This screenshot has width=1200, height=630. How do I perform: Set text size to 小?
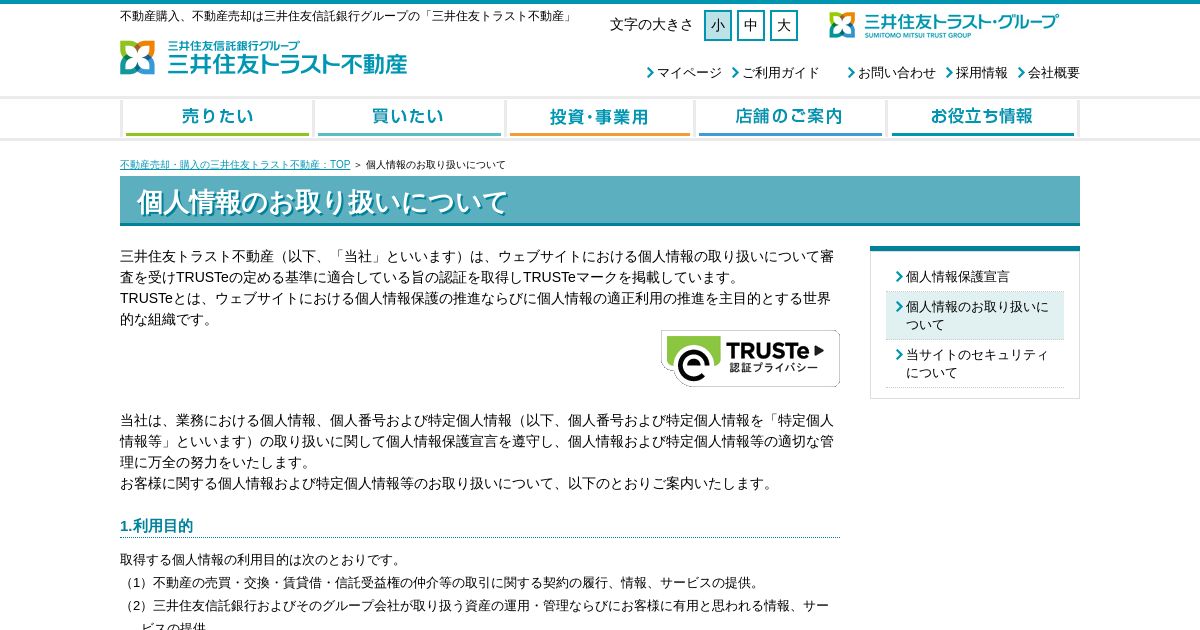(x=718, y=25)
